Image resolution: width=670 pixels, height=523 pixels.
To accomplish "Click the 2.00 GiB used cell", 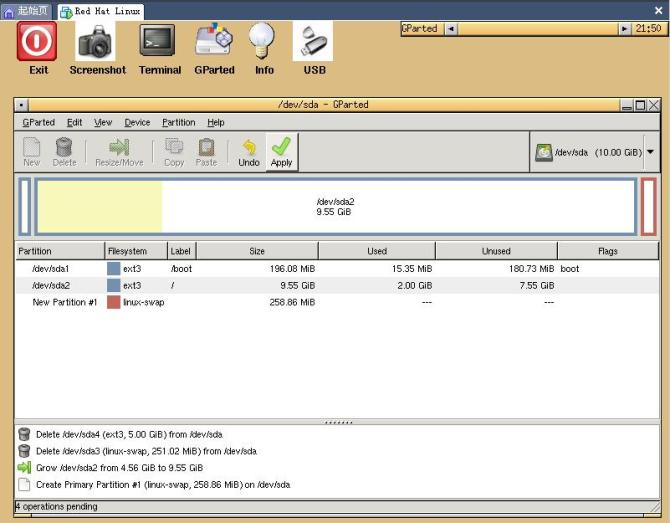I will (414, 285).
